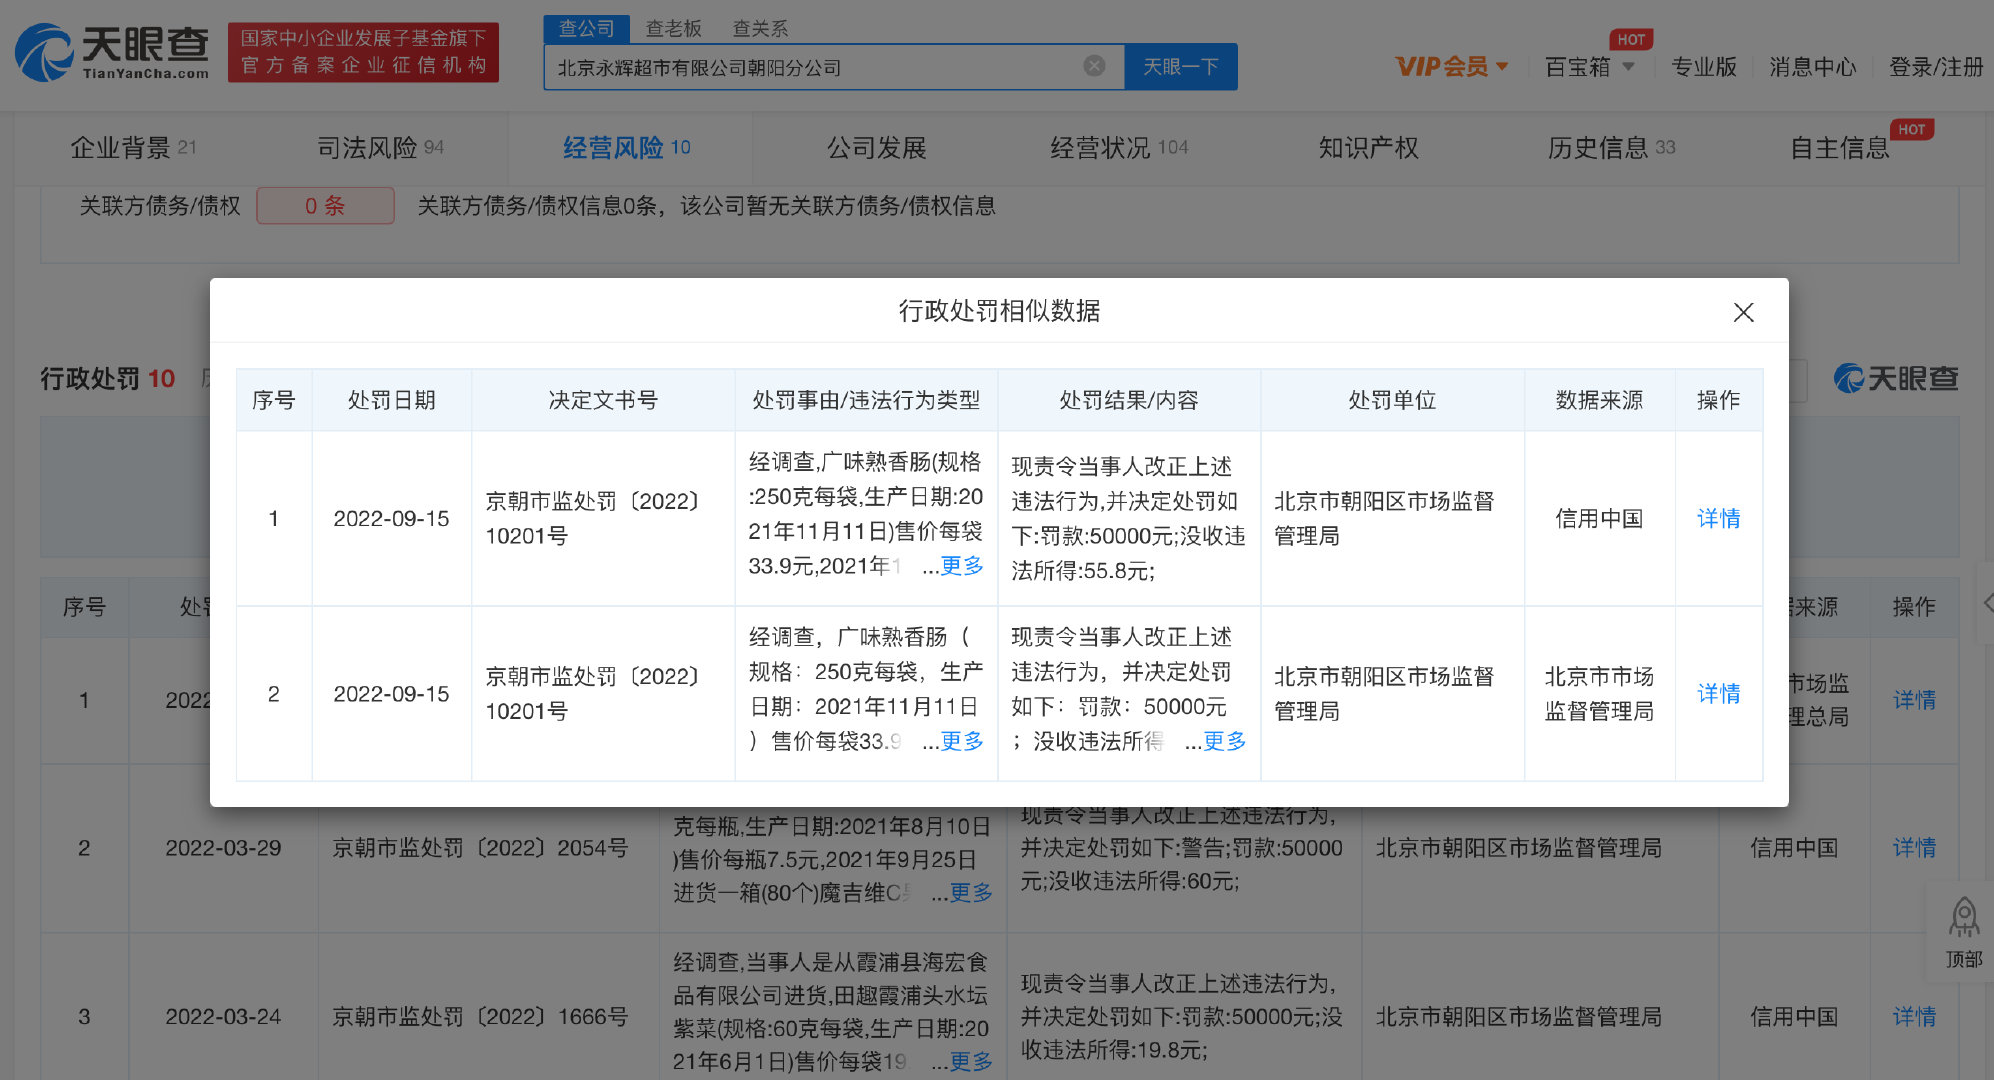The height and width of the screenshot is (1080, 1994).
Task: Open 详情 for background row 2022-03-24
Action: click(1914, 1017)
